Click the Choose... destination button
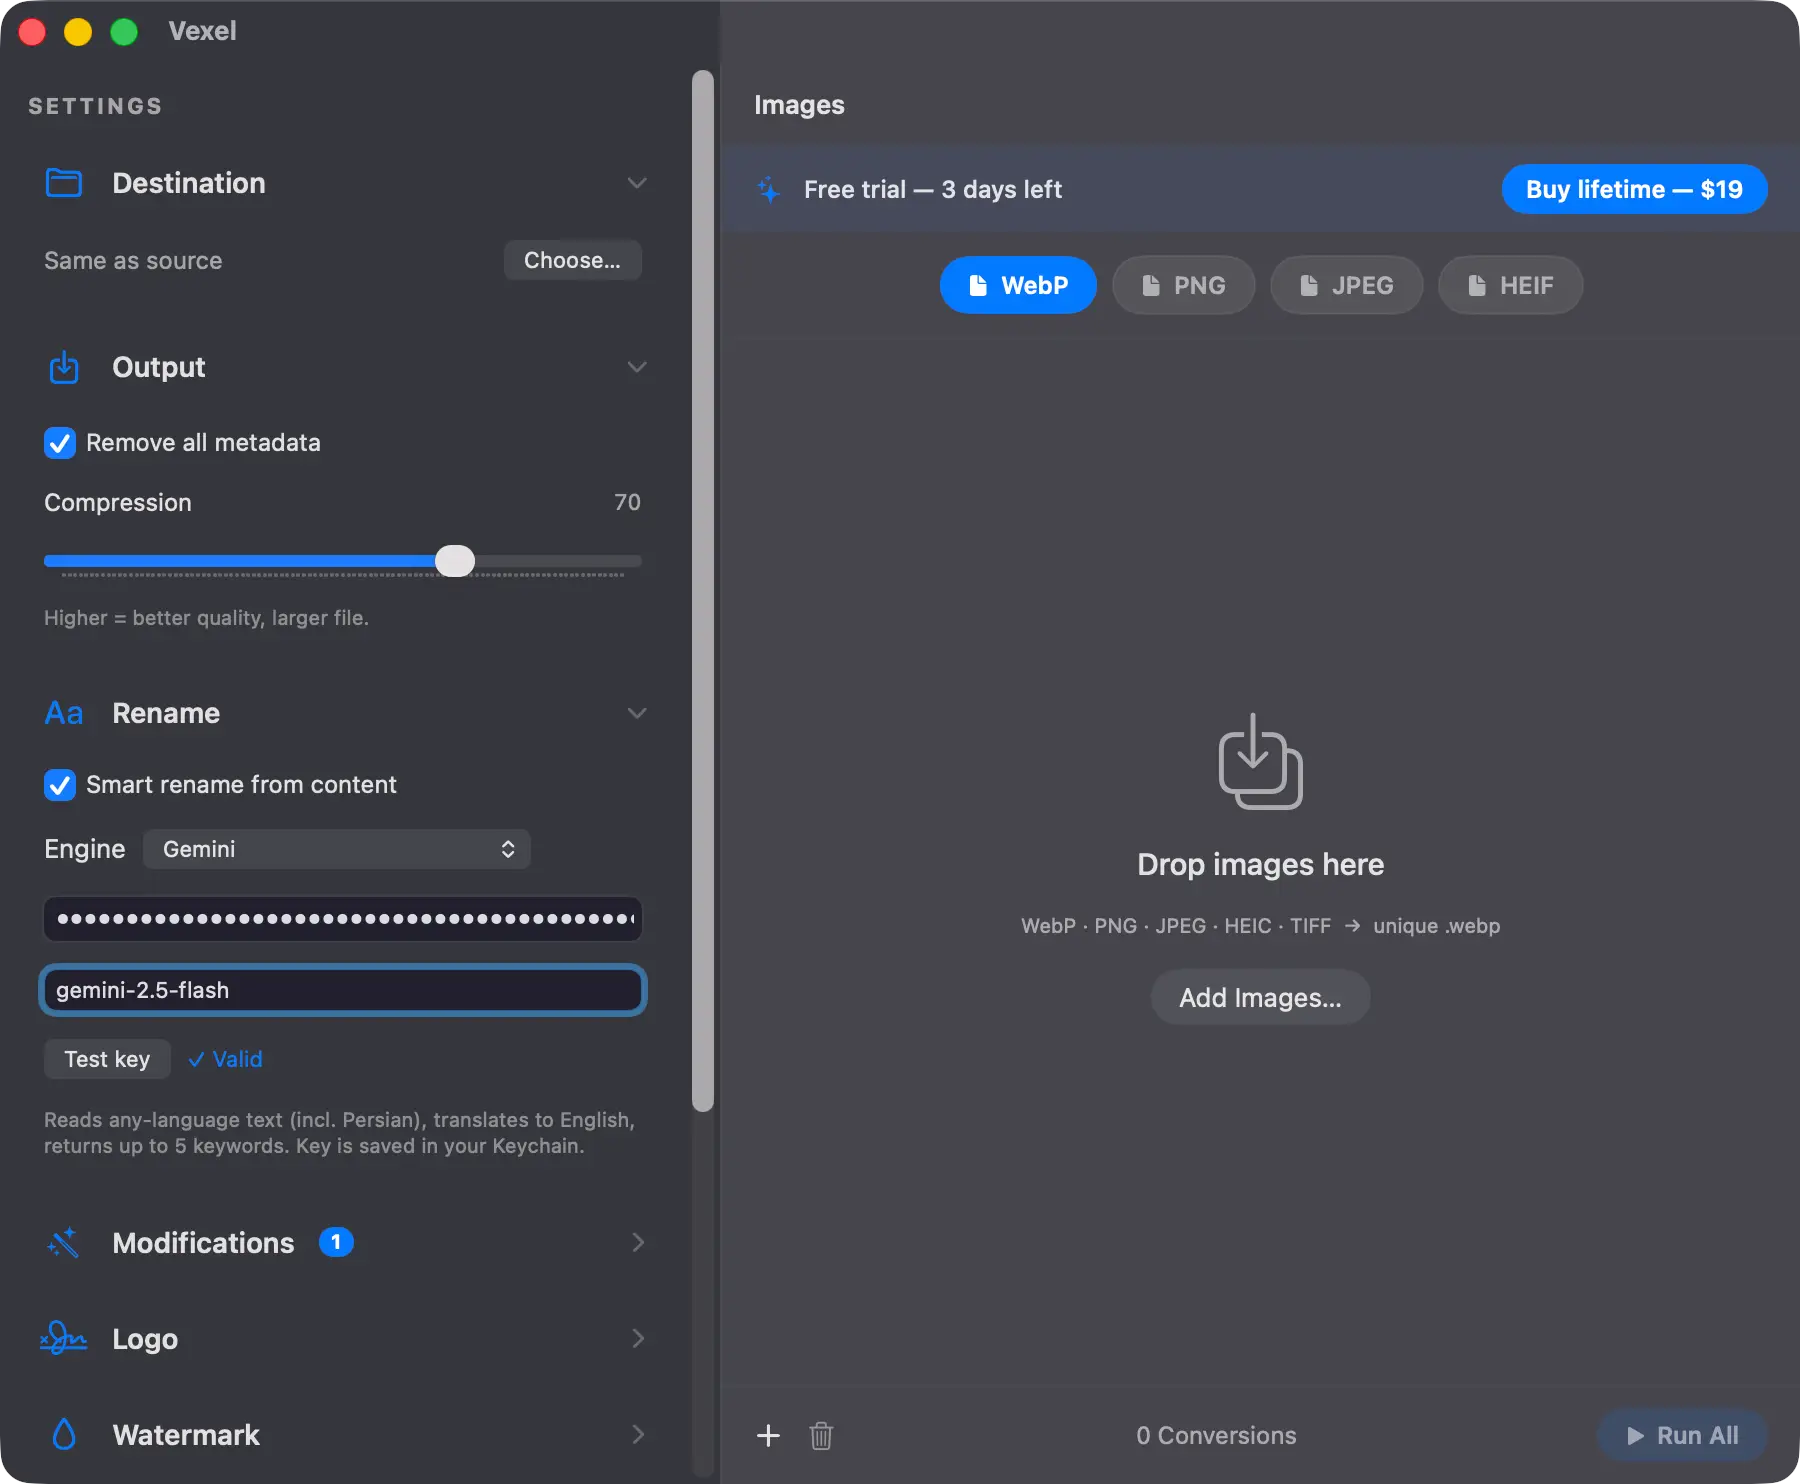The image size is (1800, 1484). tap(573, 260)
